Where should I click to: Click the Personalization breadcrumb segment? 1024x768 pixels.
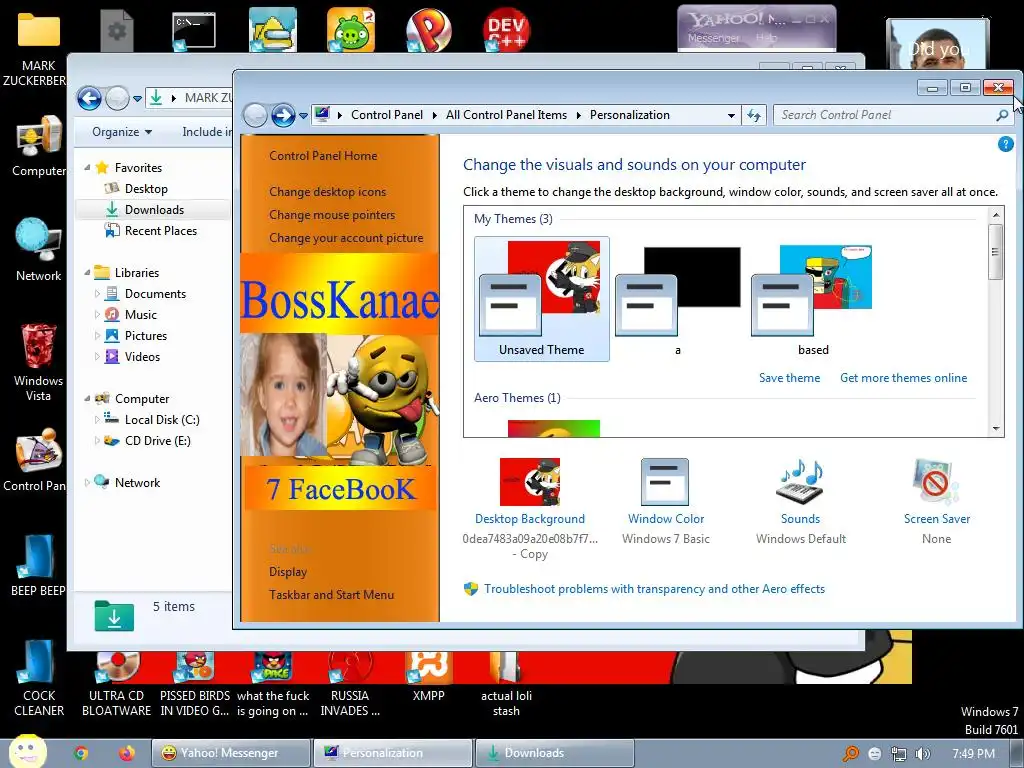point(630,115)
